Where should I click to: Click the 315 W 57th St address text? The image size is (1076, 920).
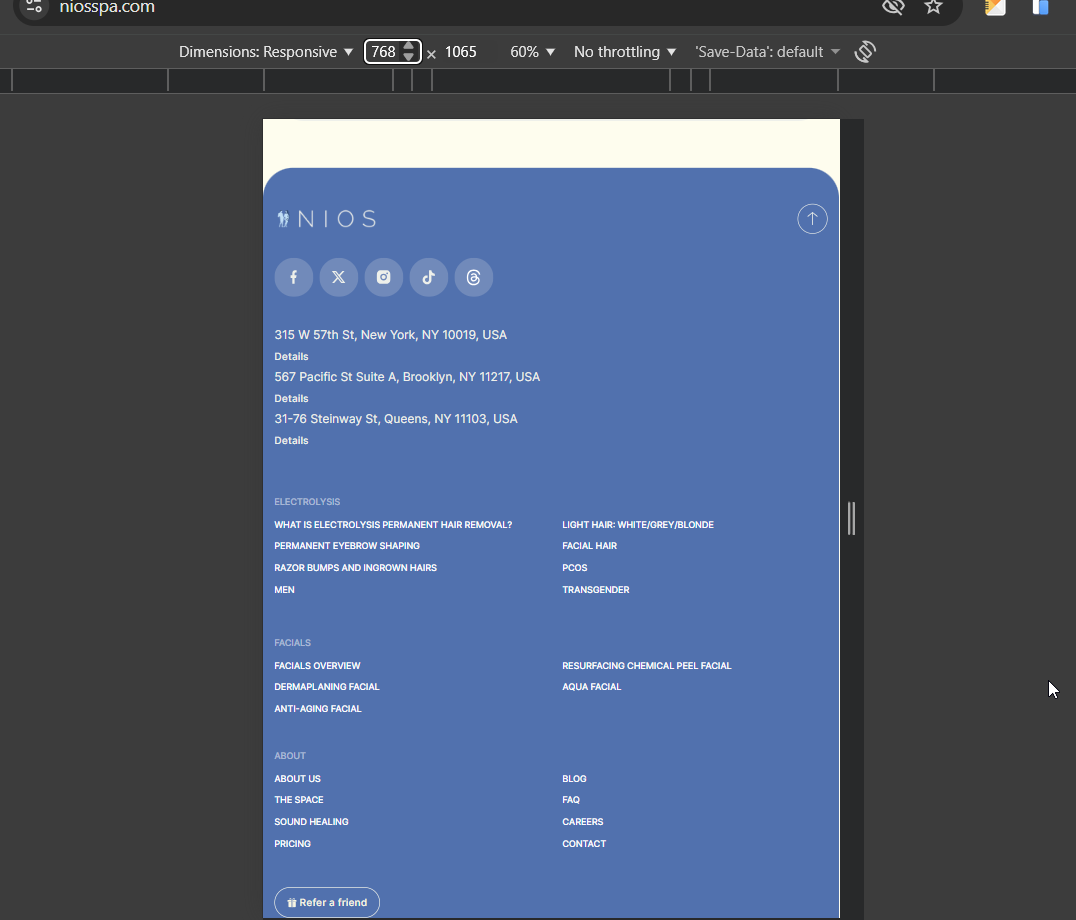pyautogui.click(x=390, y=335)
